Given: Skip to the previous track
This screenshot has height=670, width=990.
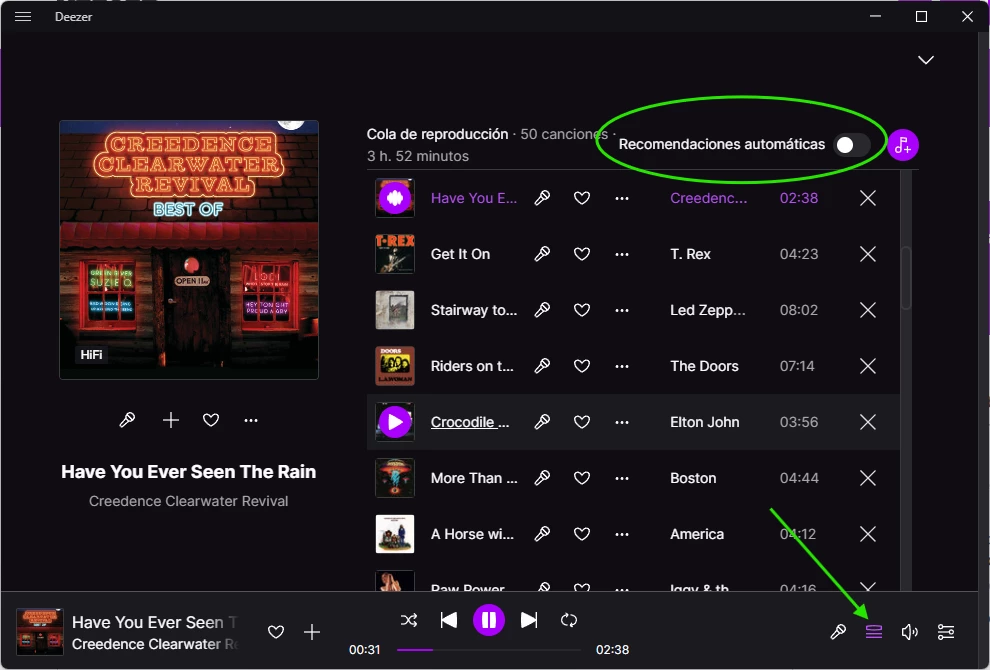Looking at the screenshot, I should tap(449, 620).
